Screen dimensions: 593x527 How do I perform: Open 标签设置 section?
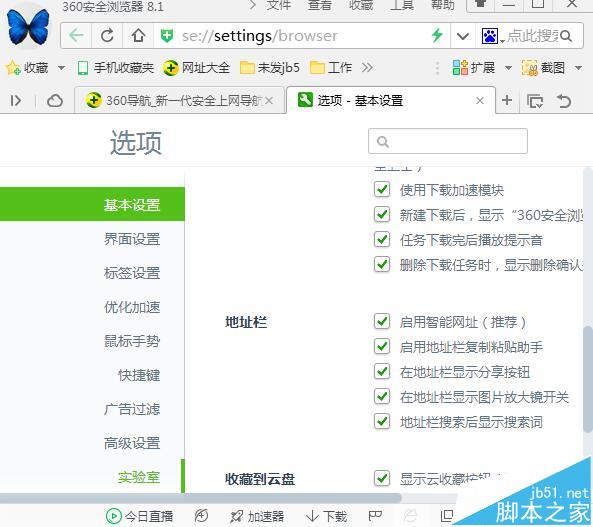coord(132,273)
